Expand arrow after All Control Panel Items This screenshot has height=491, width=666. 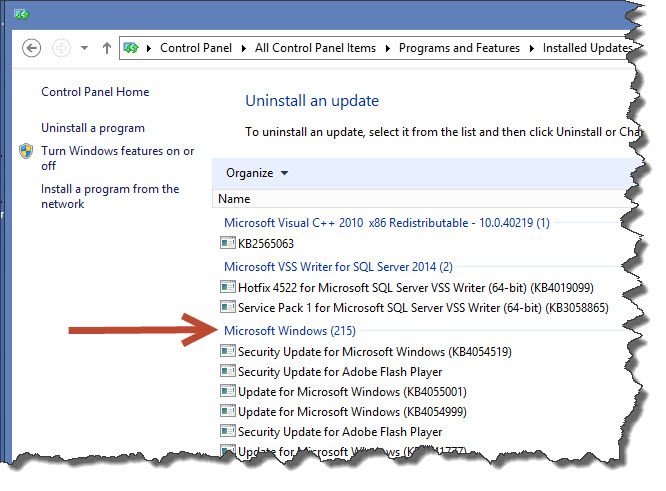pyautogui.click(x=387, y=48)
